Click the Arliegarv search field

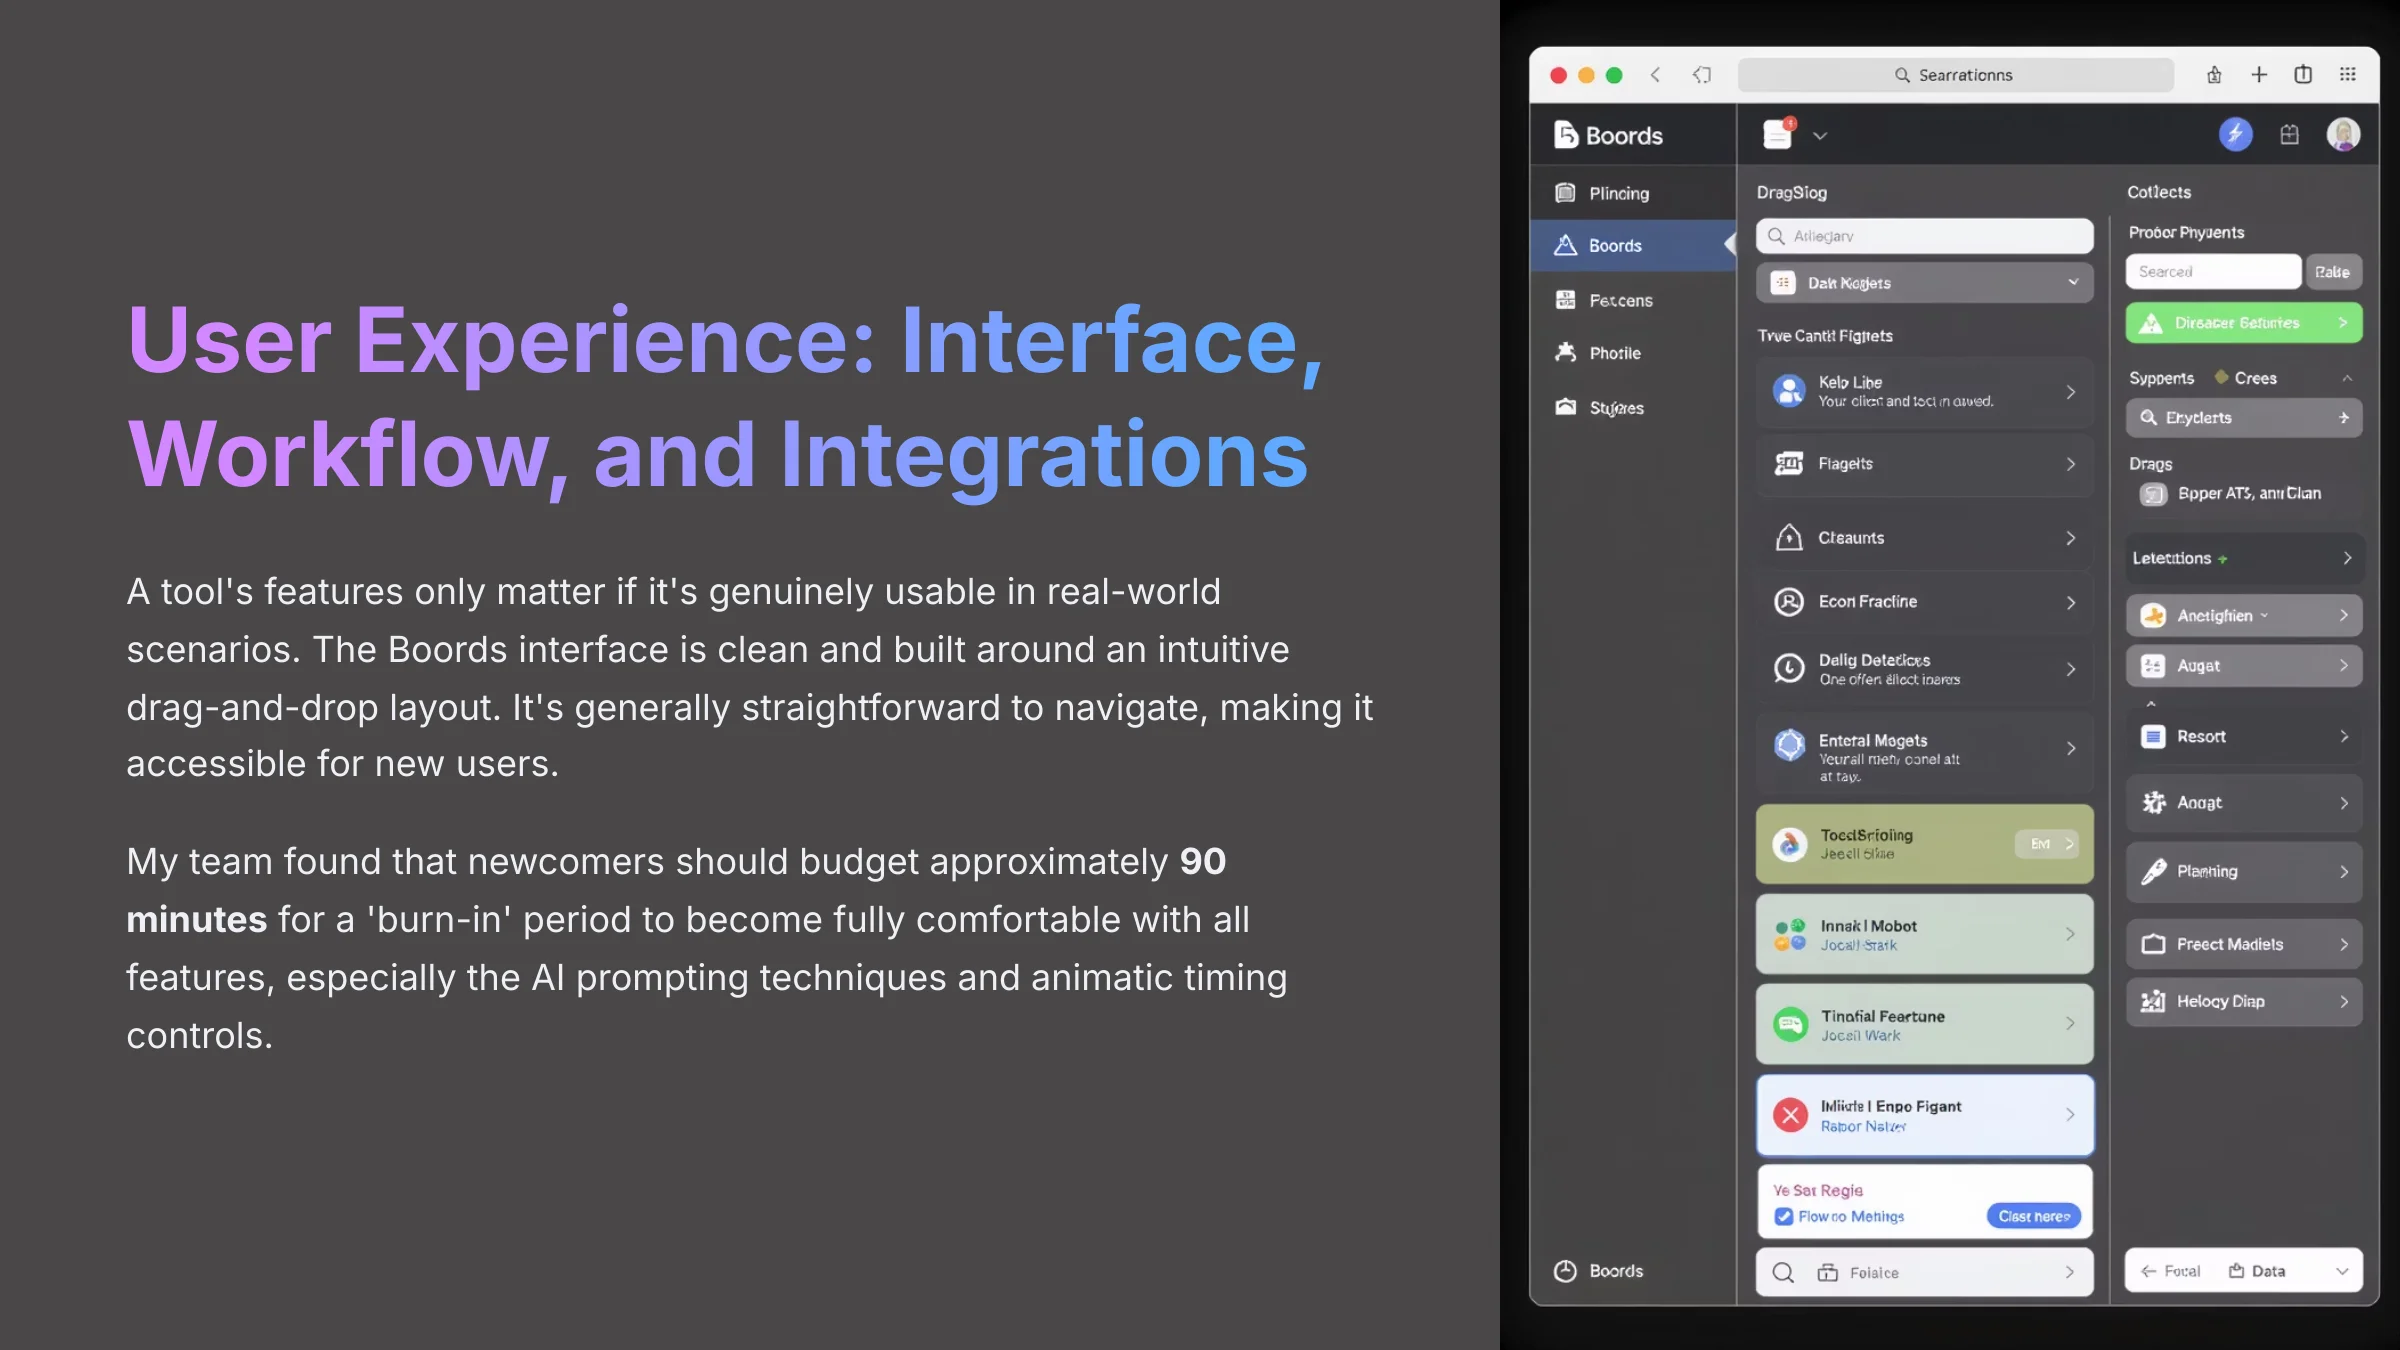pos(1924,236)
